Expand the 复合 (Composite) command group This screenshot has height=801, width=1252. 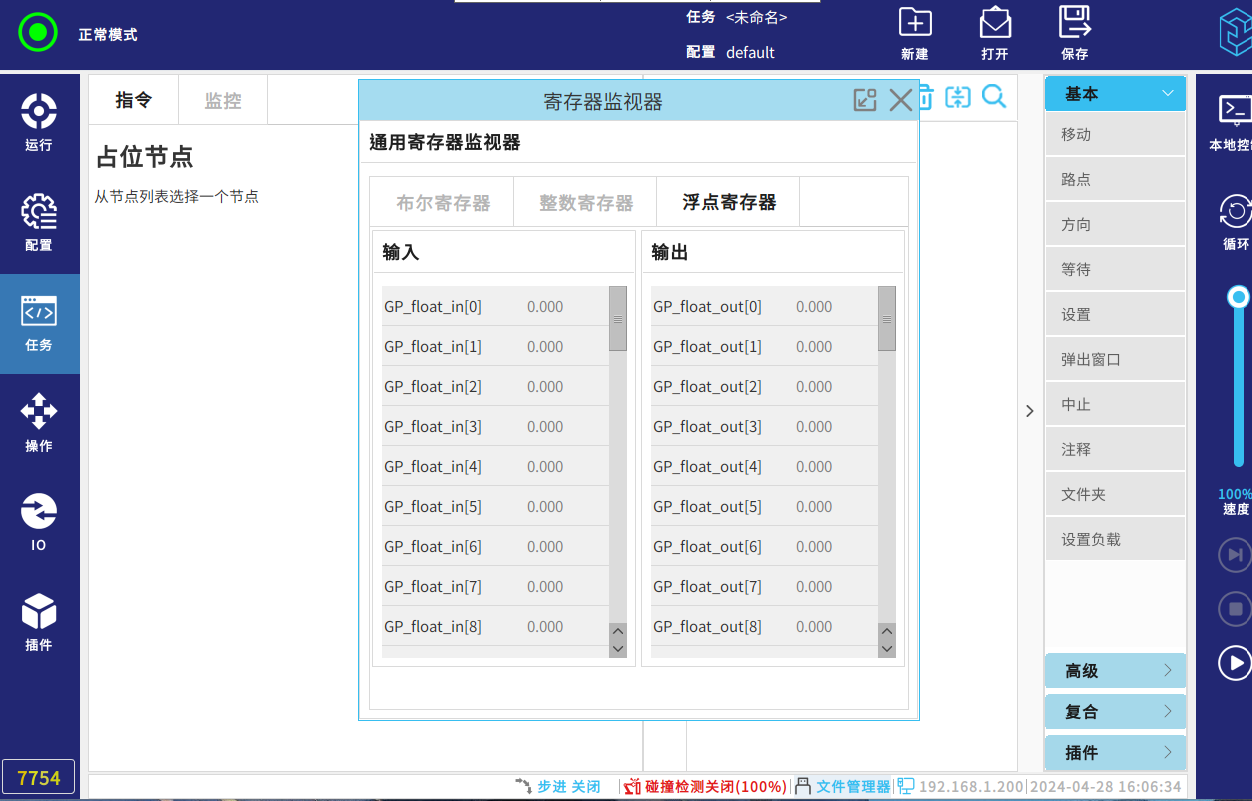point(1115,712)
